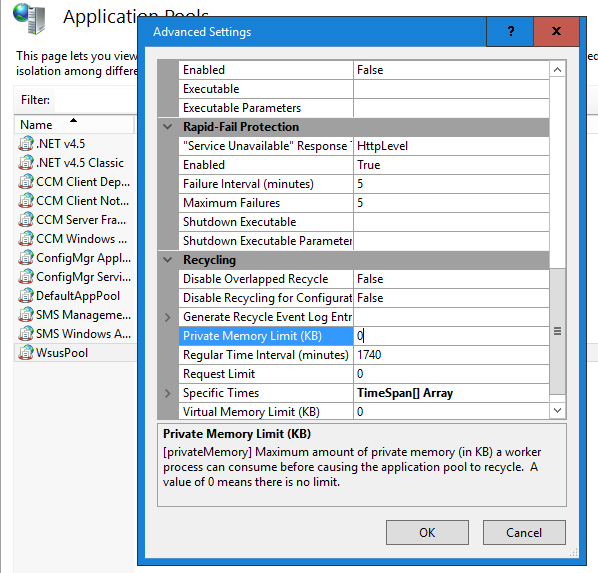Click the Failure Interval (minutes) value
Viewport: 598px width, 573px height.
click(x=451, y=184)
